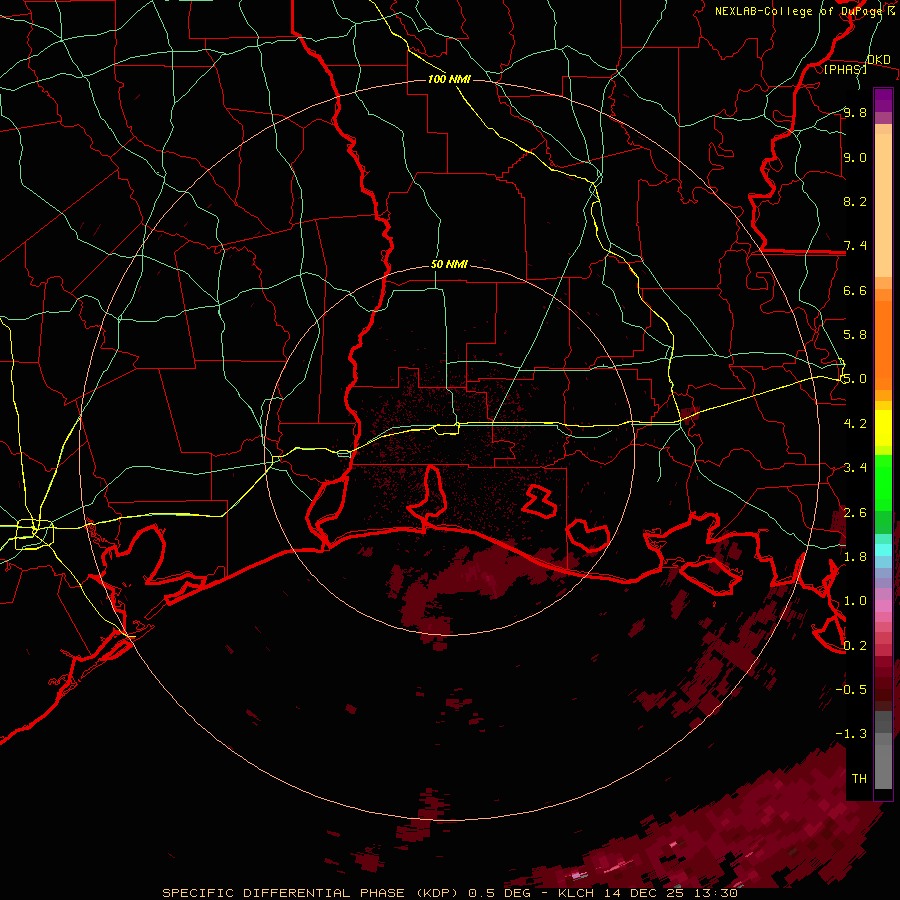Click the 5.8 value on the legend
This screenshot has height=900, width=900.
[855, 334]
